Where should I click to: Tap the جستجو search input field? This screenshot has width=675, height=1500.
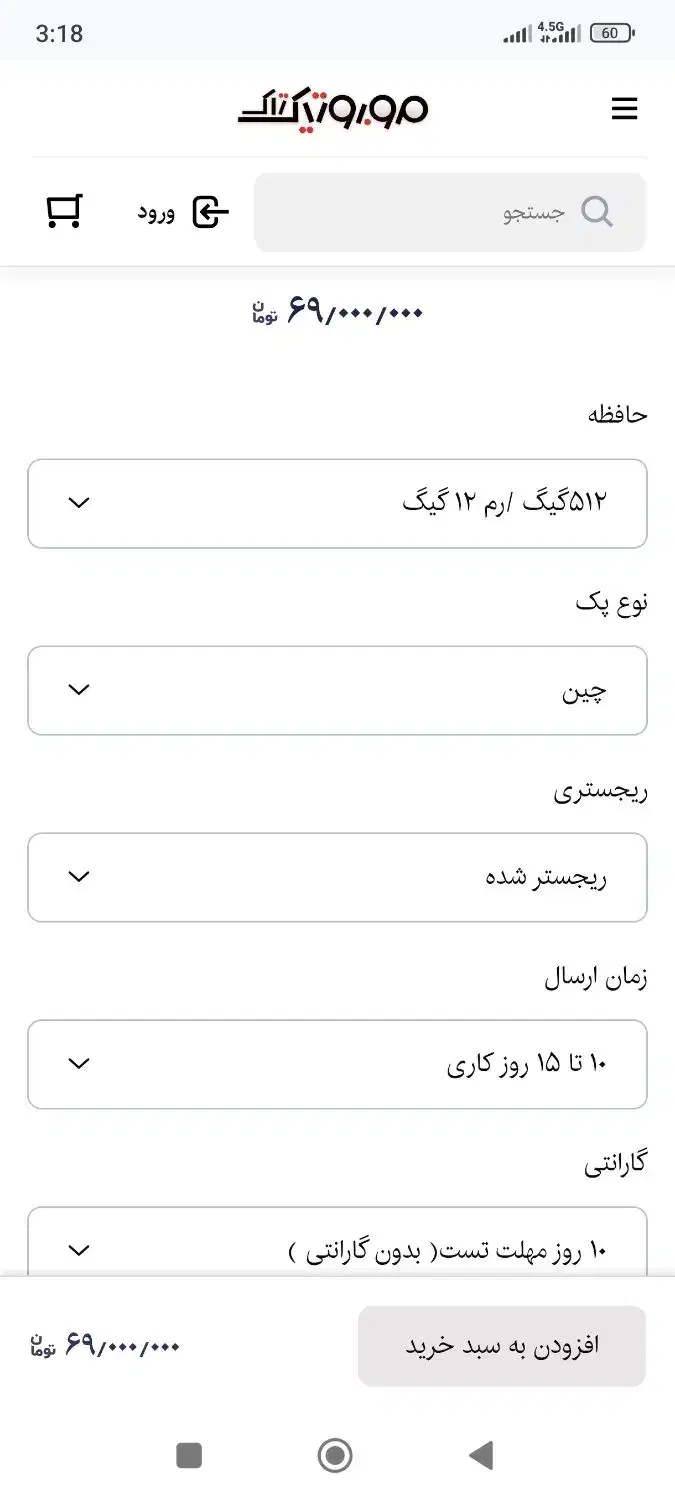[450, 211]
